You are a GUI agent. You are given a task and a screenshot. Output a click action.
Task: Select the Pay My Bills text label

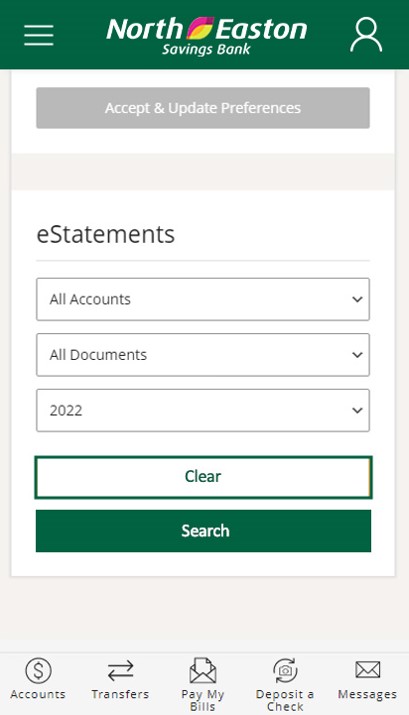coord(202,700)
